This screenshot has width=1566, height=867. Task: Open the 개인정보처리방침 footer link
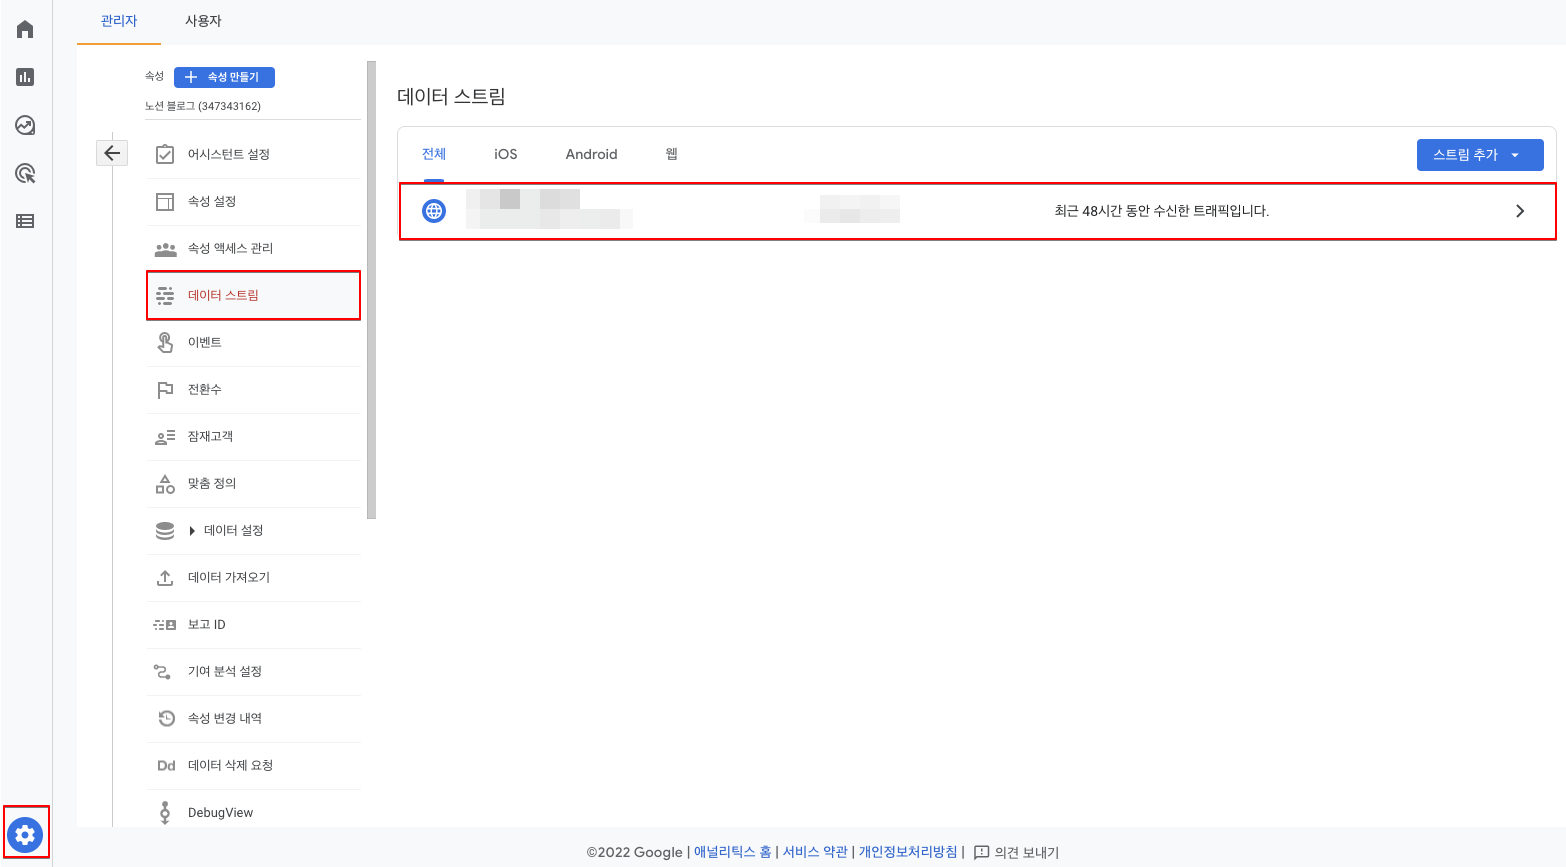[x=908, y=852]
